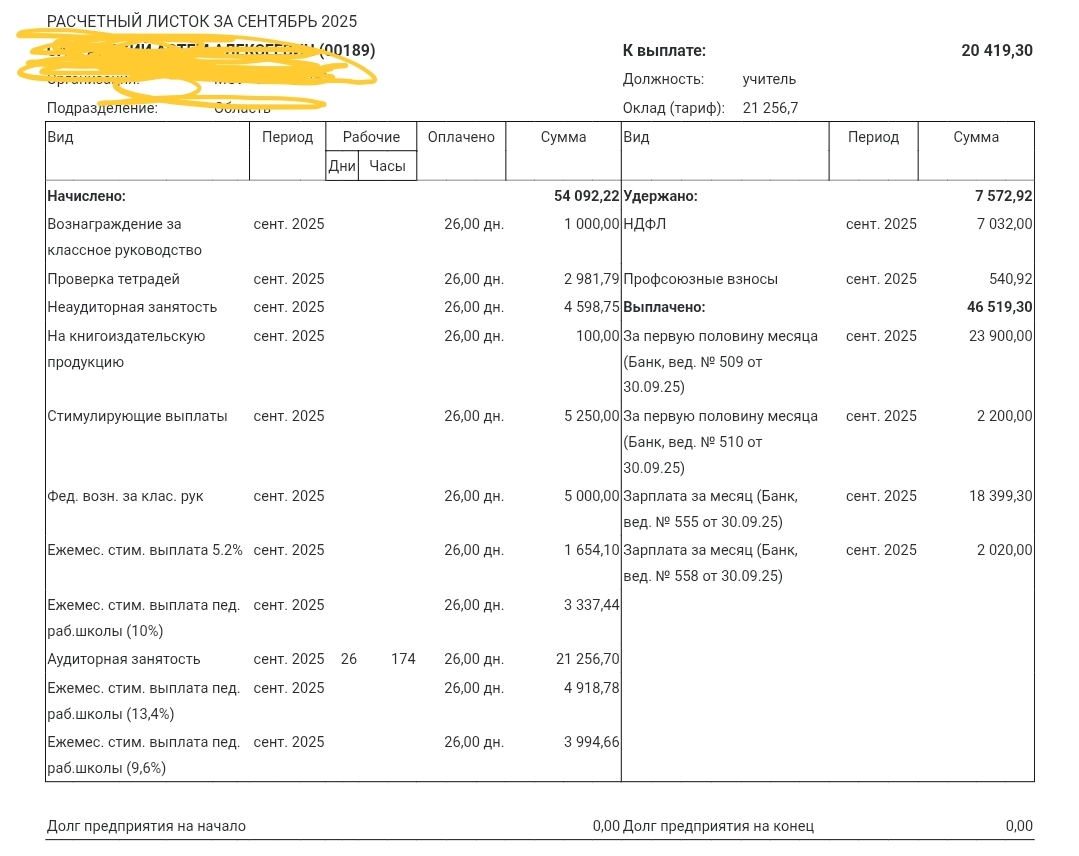Click the payslip title 'РАСЧЕТНЫЙ ЛИСТОК ЗА СЕНТЯБРЬ 2025'
Screen dimensions: 1079x856
coord(202,21)
